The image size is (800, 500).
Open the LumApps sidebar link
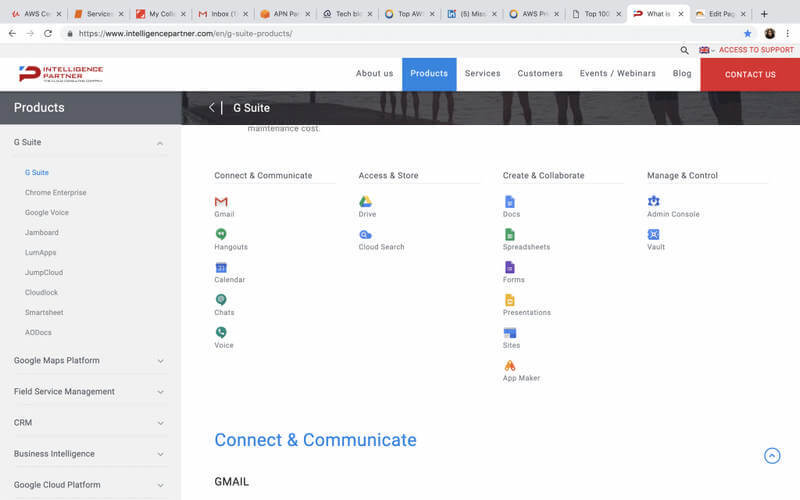(40, 253)
